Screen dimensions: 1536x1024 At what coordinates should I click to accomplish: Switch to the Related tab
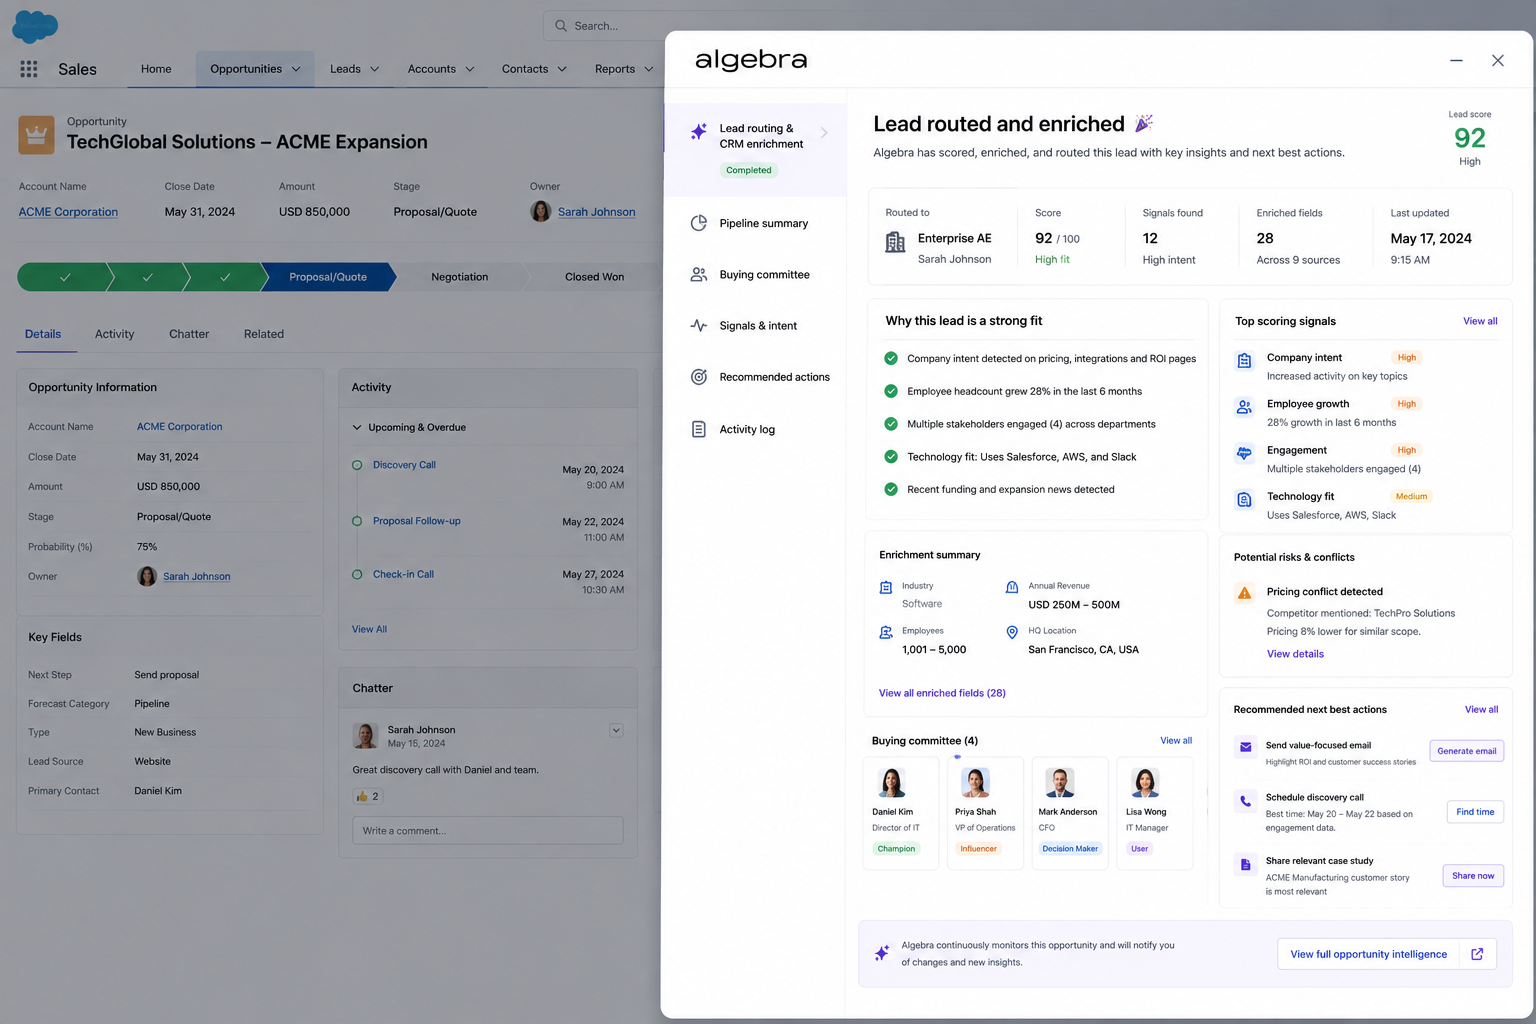264,334
